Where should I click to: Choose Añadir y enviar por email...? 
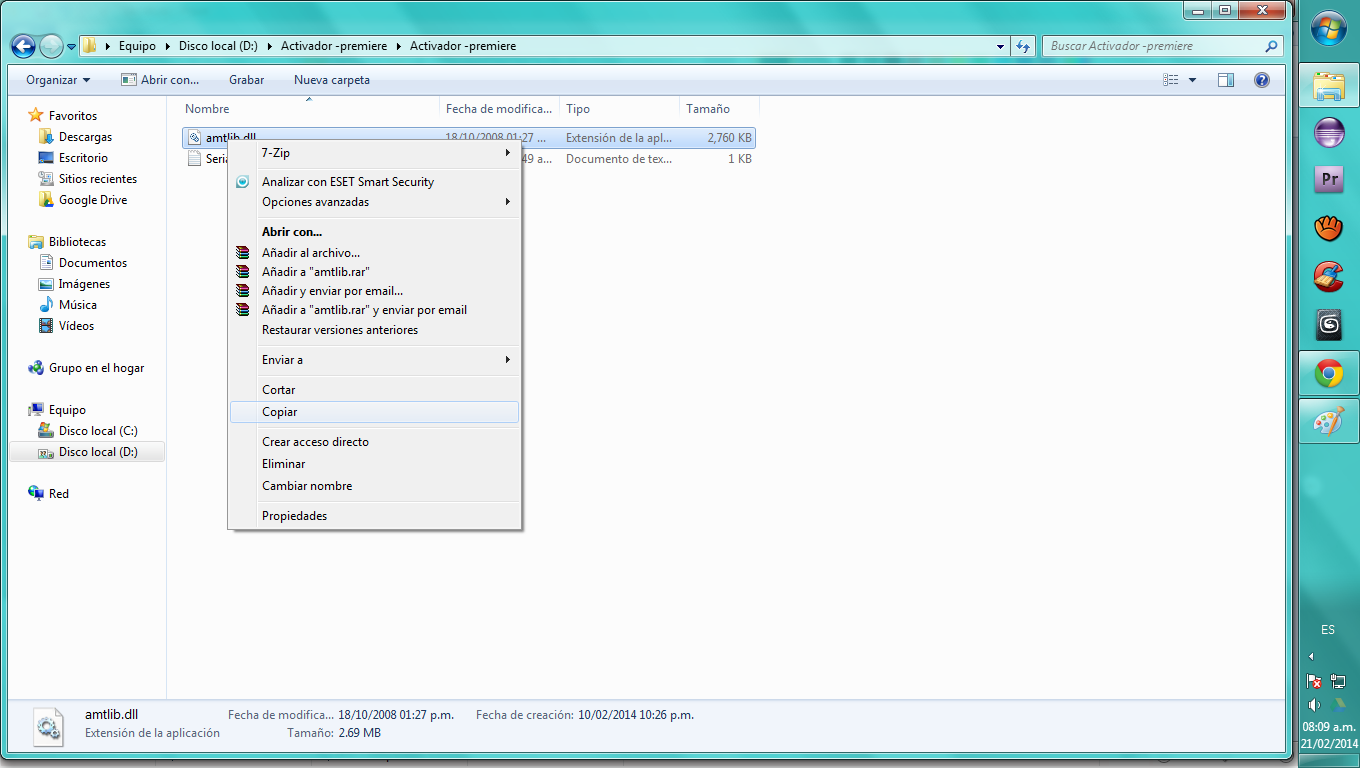click(375, 291)
